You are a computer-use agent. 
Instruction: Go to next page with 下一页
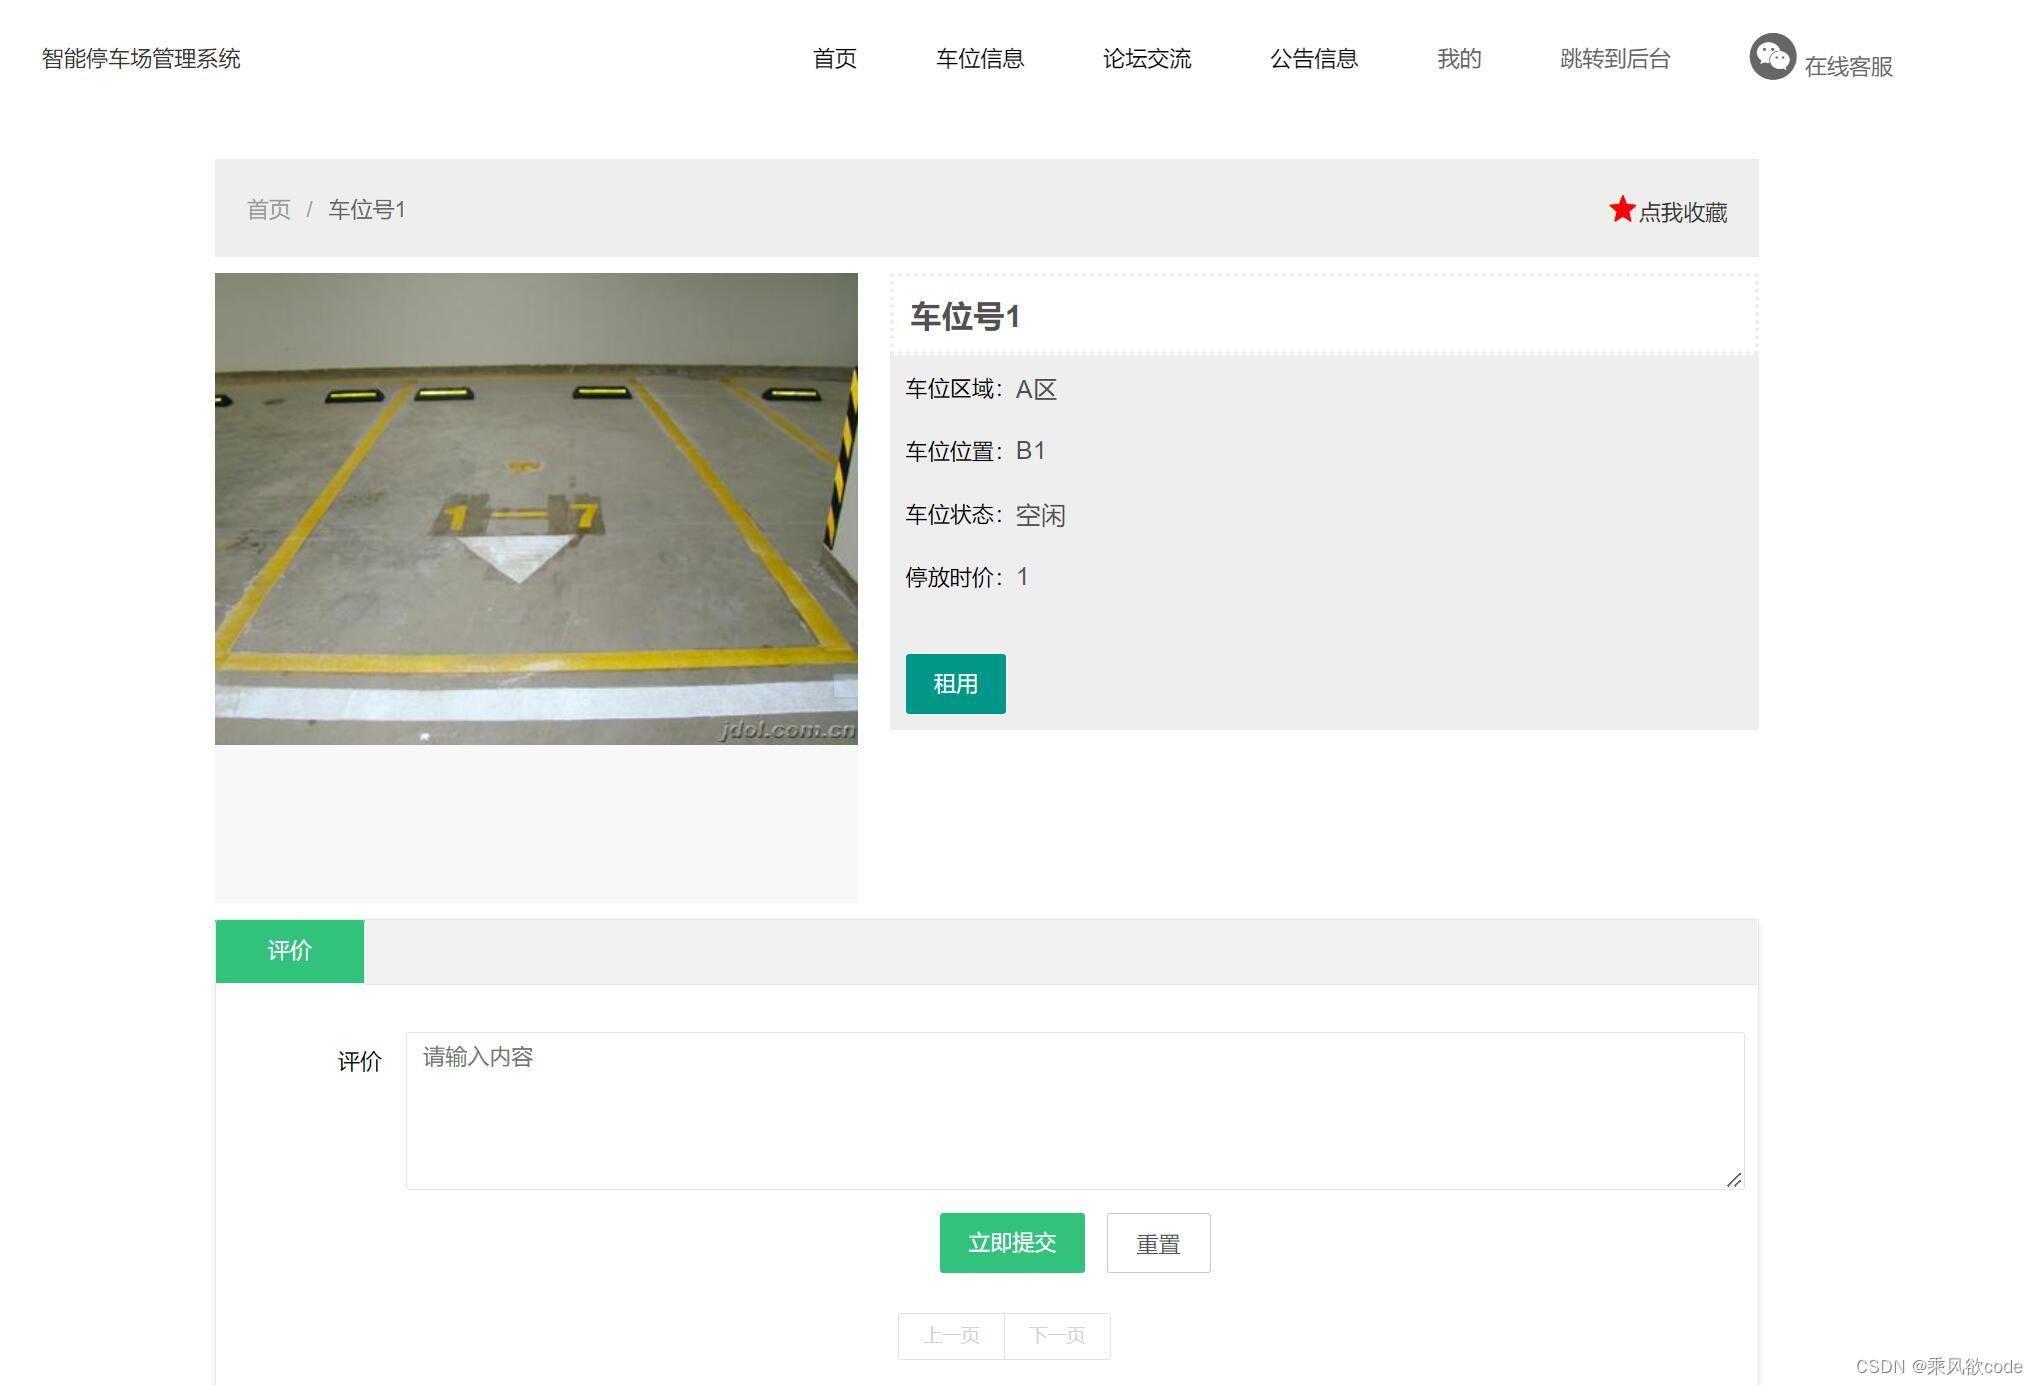pos(1057,1336)
